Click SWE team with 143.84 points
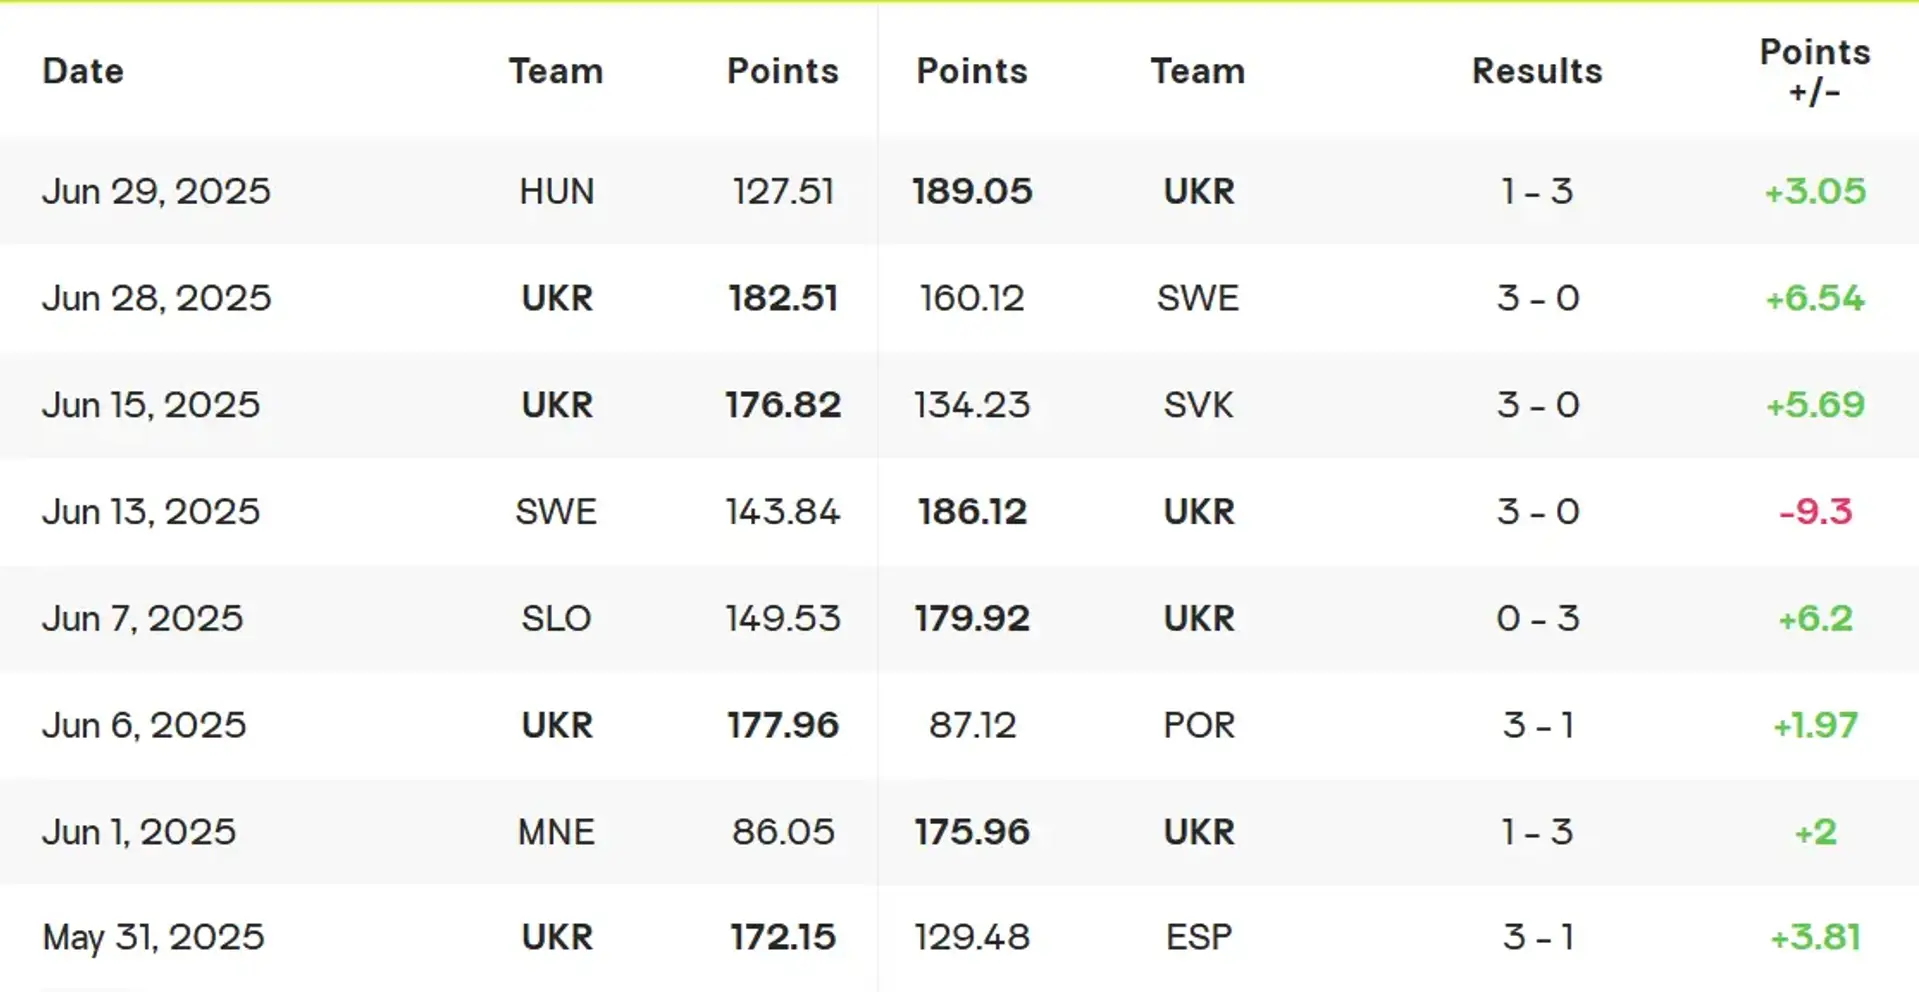 click(x=556, y=512)
